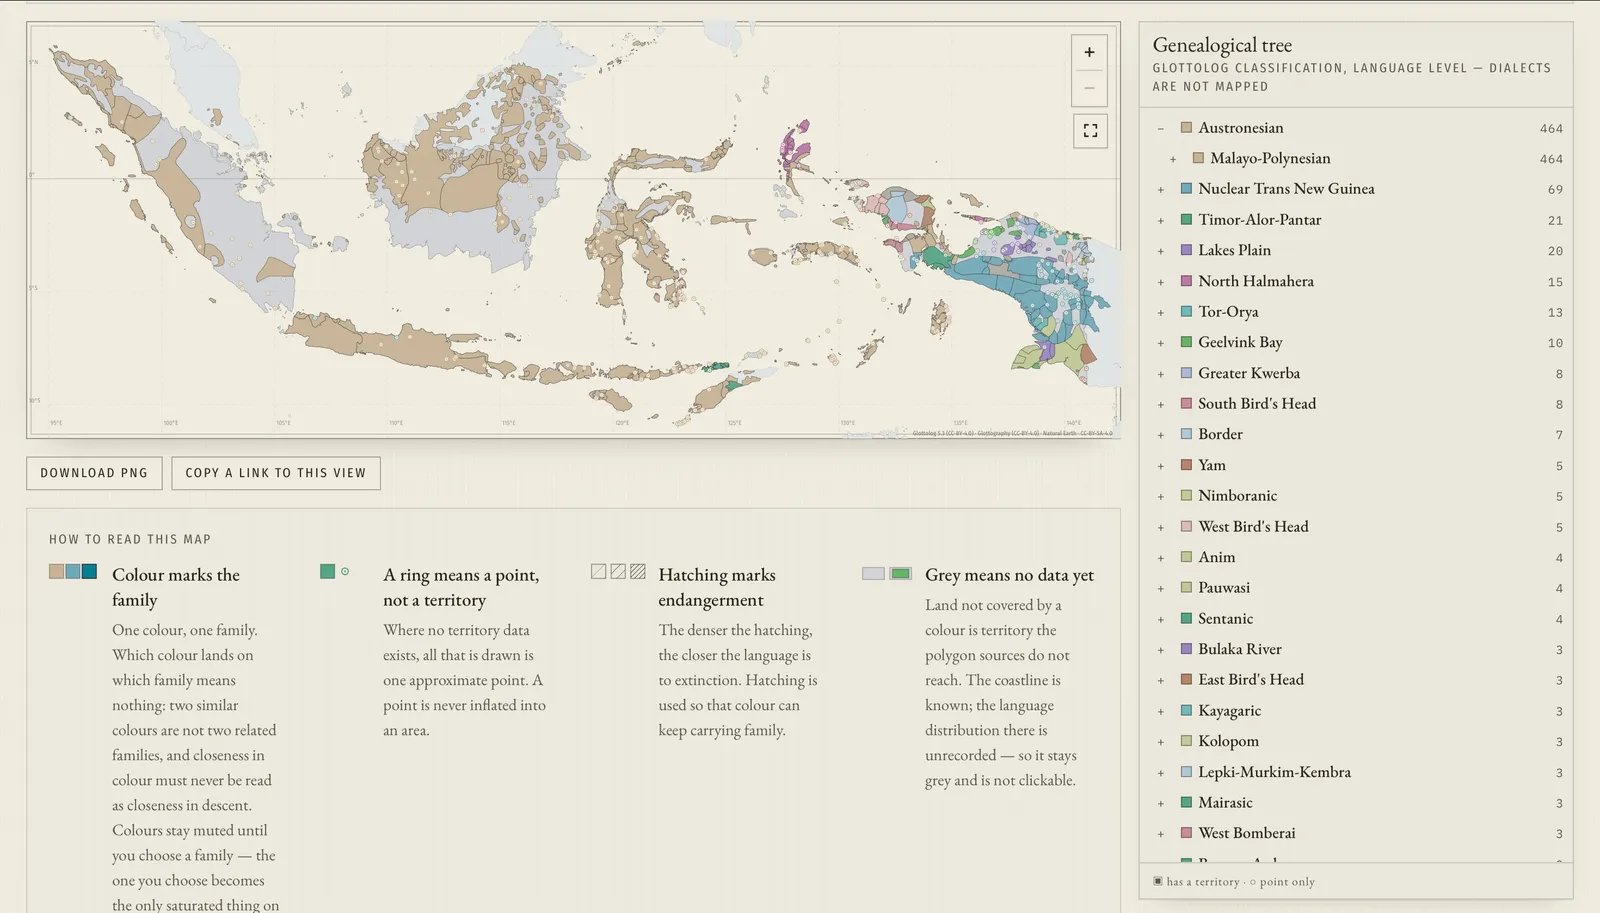Click the Austronesian family colour swatch
This screenshot has width=1600, height=913.
1186,128
